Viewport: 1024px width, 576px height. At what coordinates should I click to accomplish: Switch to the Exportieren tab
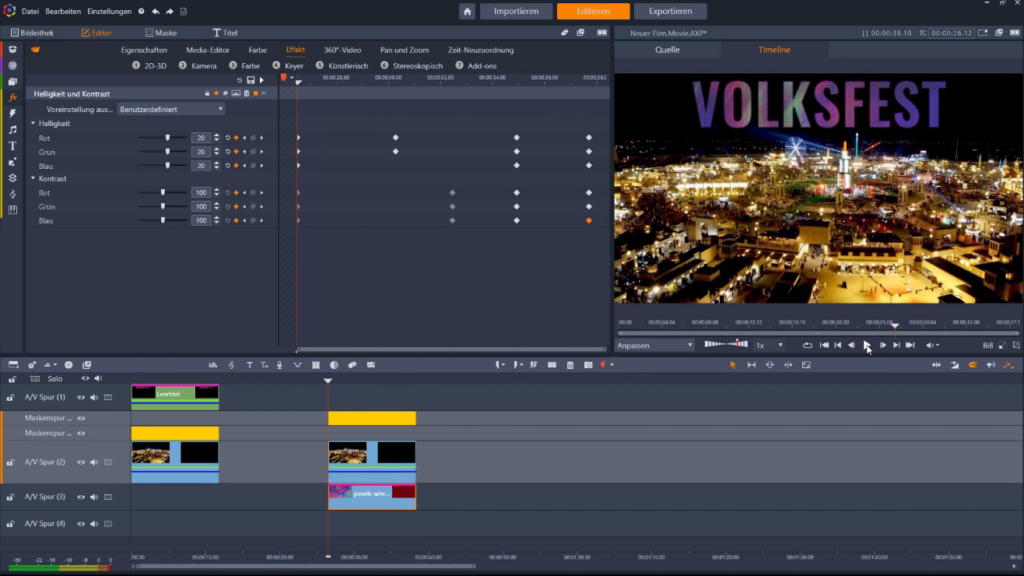670,11
